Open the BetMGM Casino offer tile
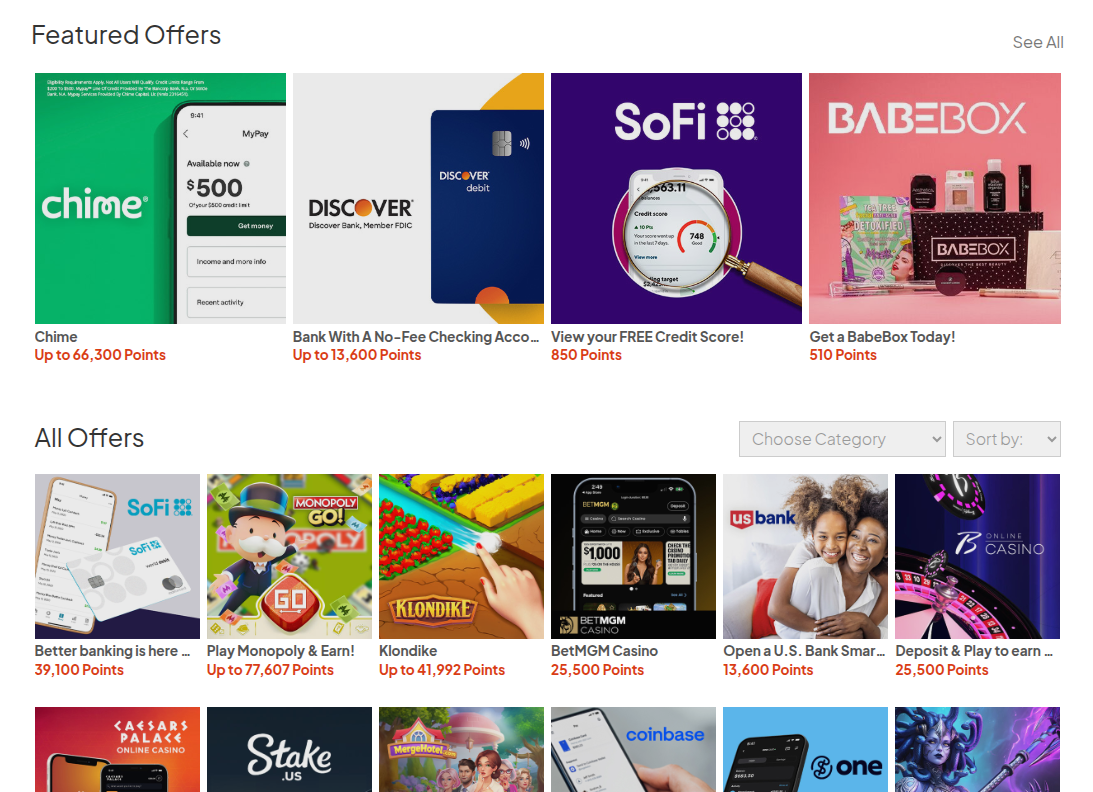 tap(634, 556)
